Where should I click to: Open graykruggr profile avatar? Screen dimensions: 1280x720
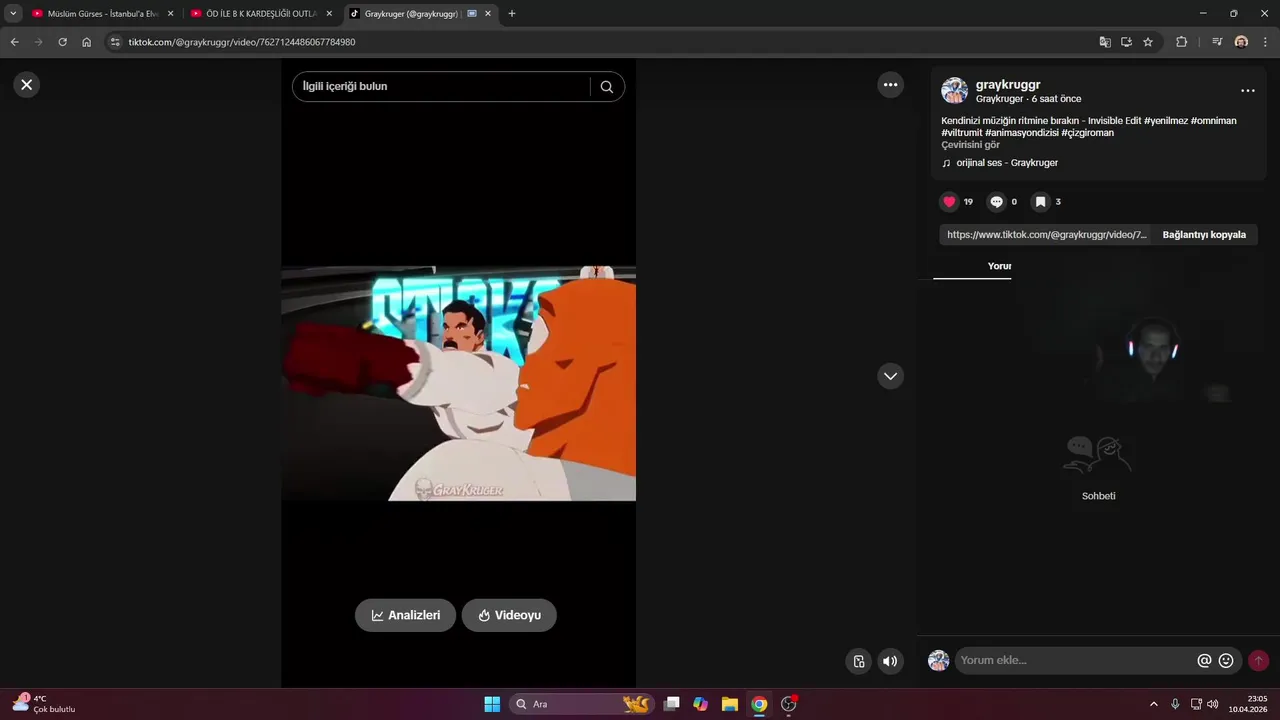tap(954, 91)
